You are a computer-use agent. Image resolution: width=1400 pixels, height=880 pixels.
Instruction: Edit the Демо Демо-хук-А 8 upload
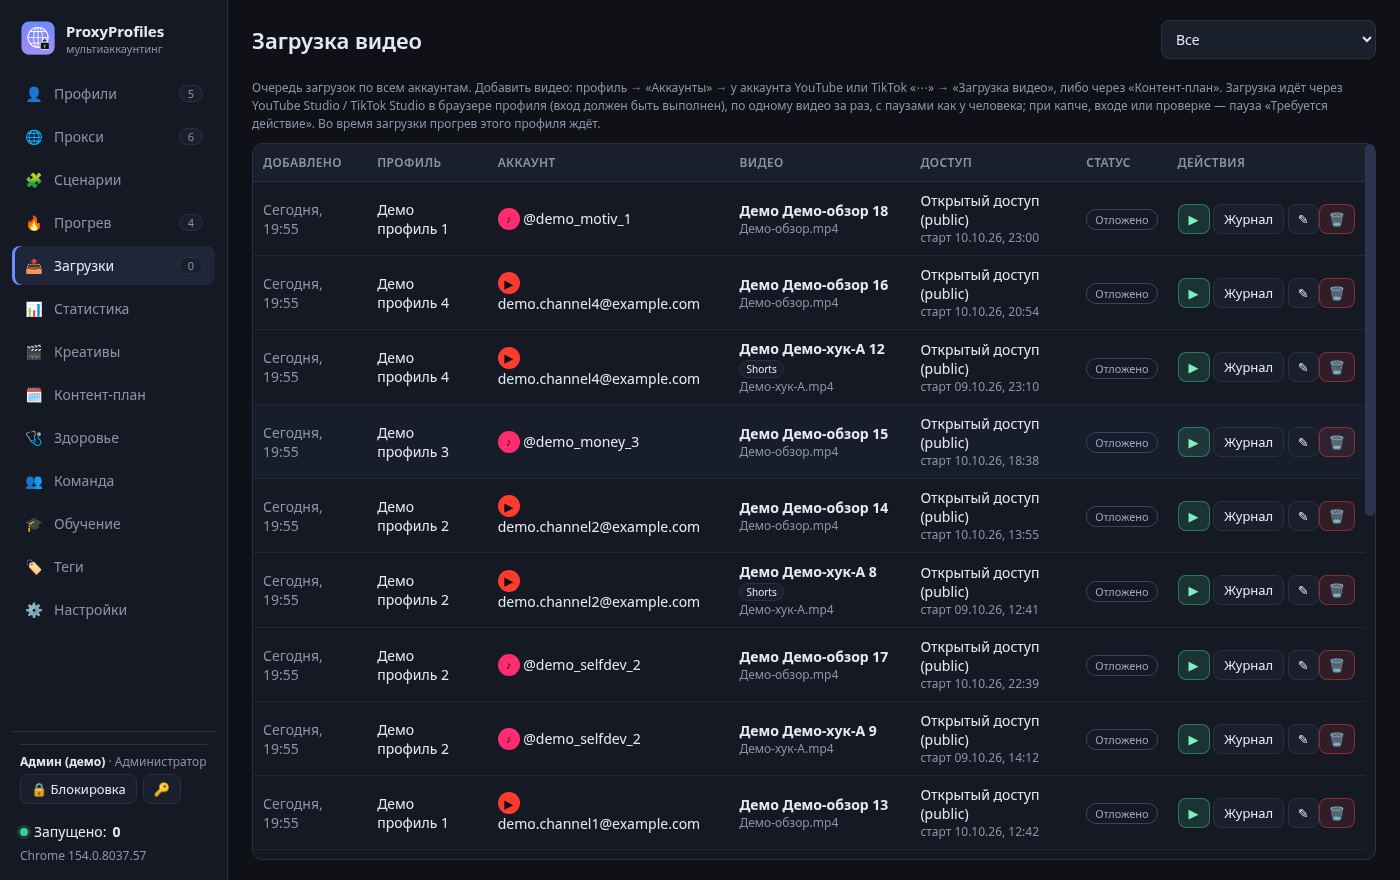coord(1302,591)
